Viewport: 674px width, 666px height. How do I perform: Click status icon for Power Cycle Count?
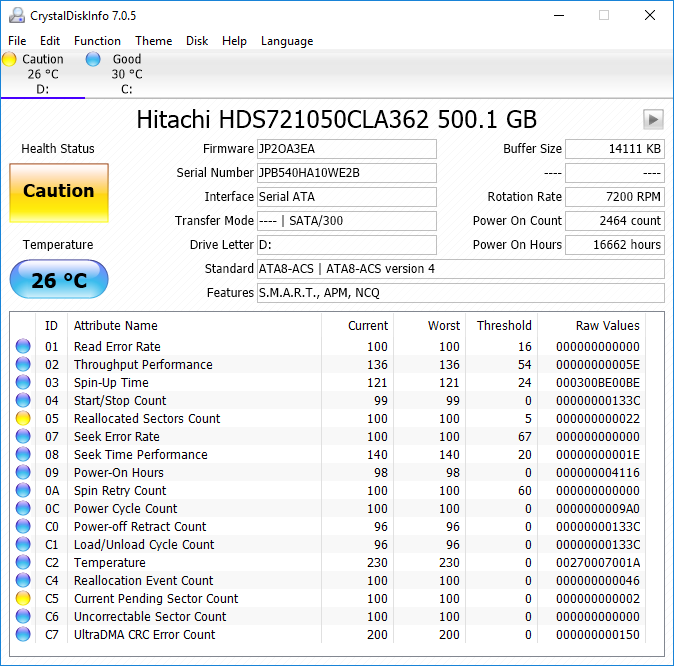pos(23,509)
